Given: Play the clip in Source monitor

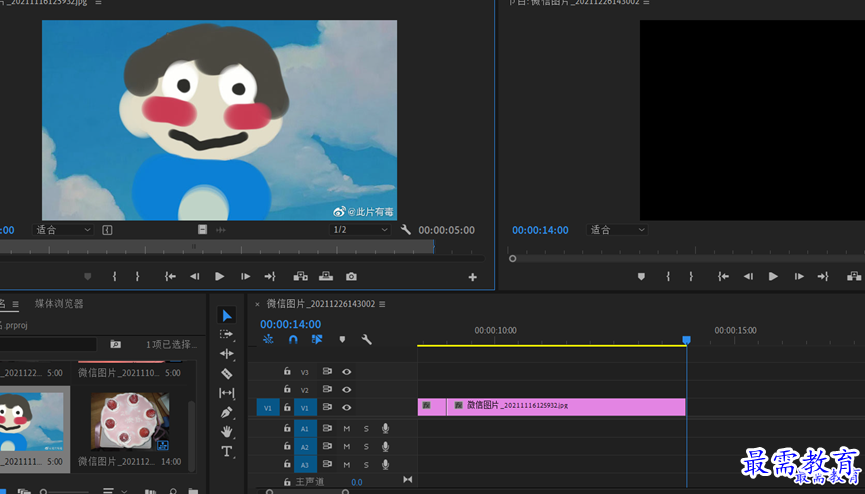Looking at the screenshot, I should [220, 277].
